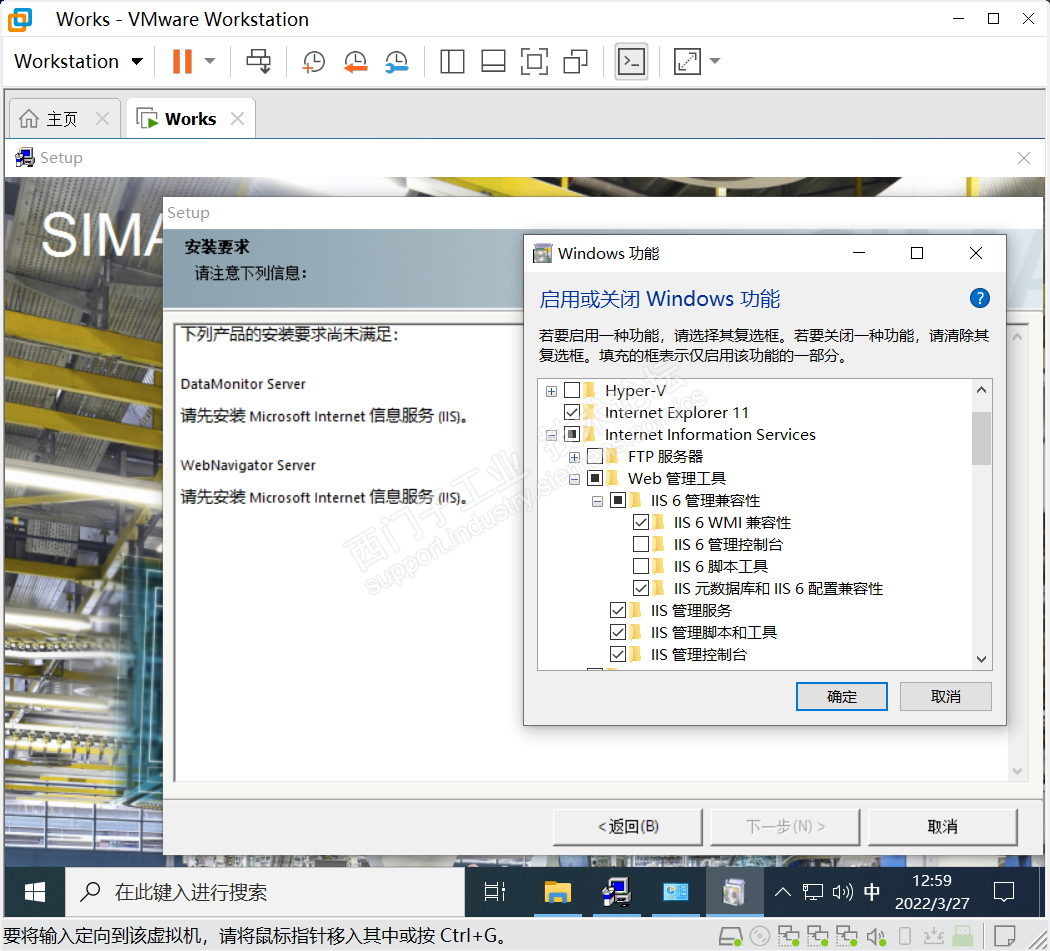Click VMware hard disk status icon

(x=730, y=936)
